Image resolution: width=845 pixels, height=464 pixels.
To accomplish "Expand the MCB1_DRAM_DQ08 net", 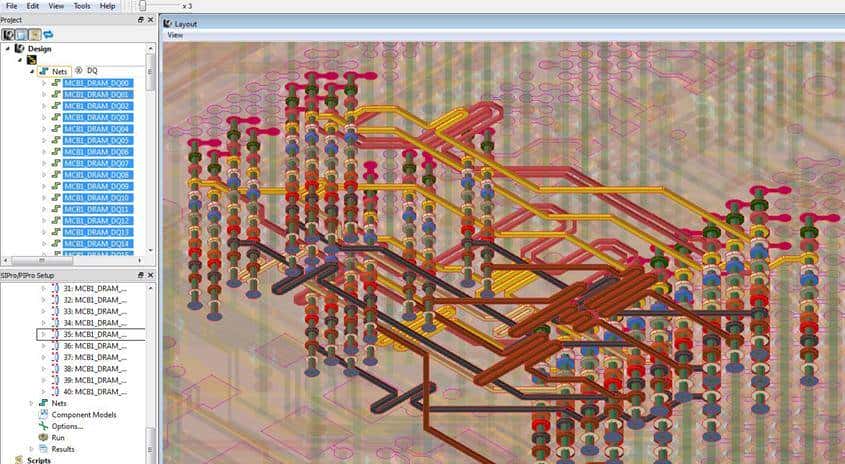I will pyautogui.click(x=44, y=175).
